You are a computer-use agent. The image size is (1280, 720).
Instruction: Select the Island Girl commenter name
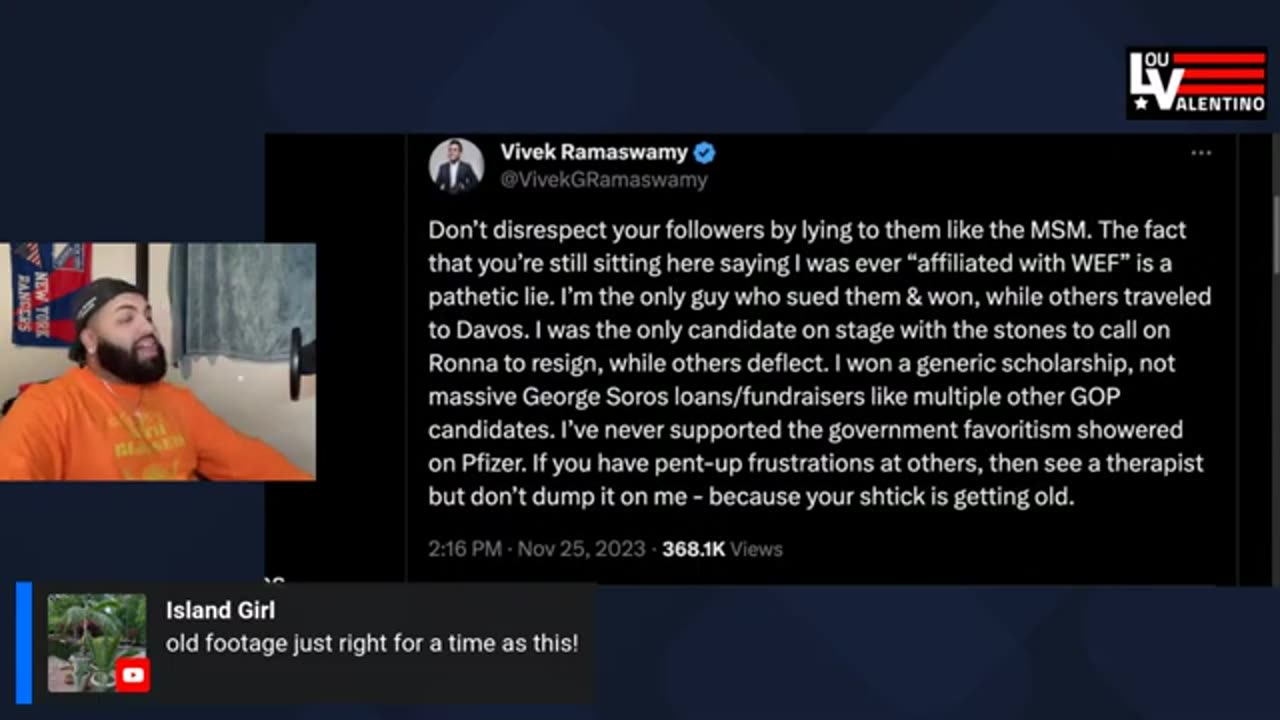tap(220, 610)
